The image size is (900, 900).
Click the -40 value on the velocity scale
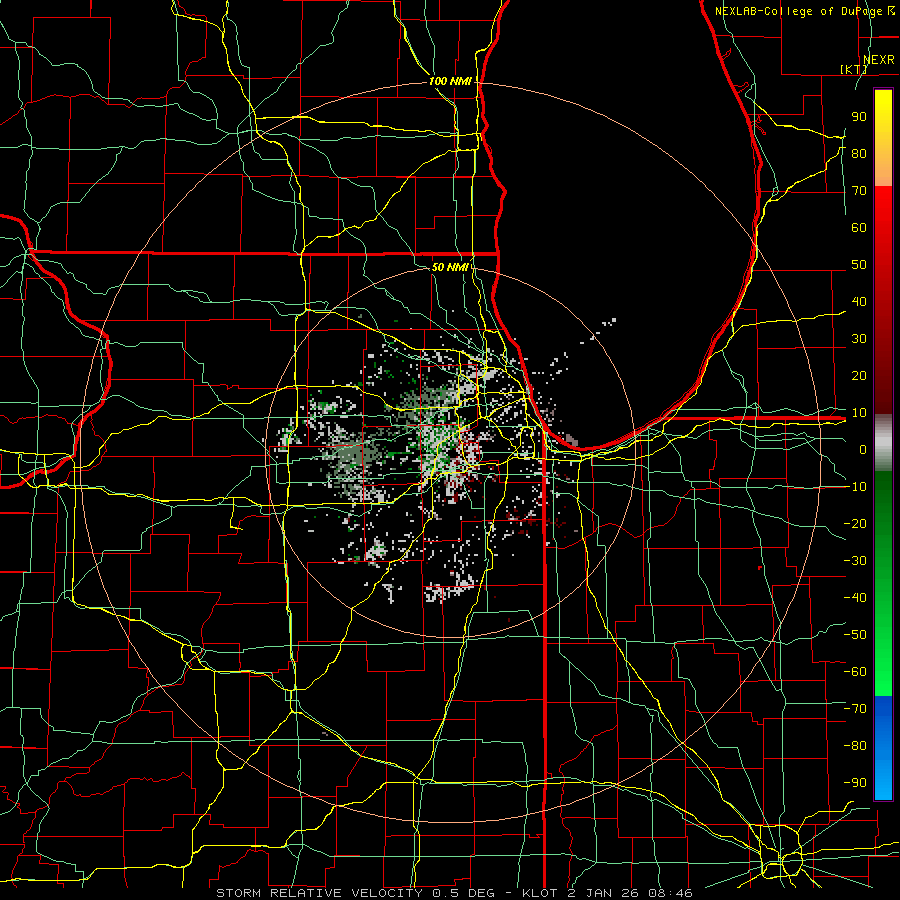(x=855, y=598)
